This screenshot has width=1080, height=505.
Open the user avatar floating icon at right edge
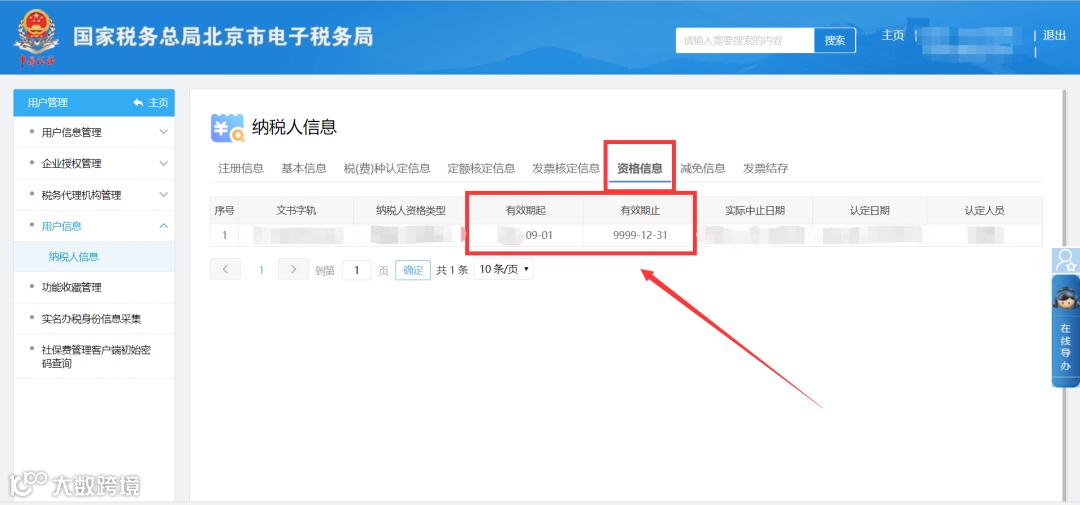click(1066, 260)
